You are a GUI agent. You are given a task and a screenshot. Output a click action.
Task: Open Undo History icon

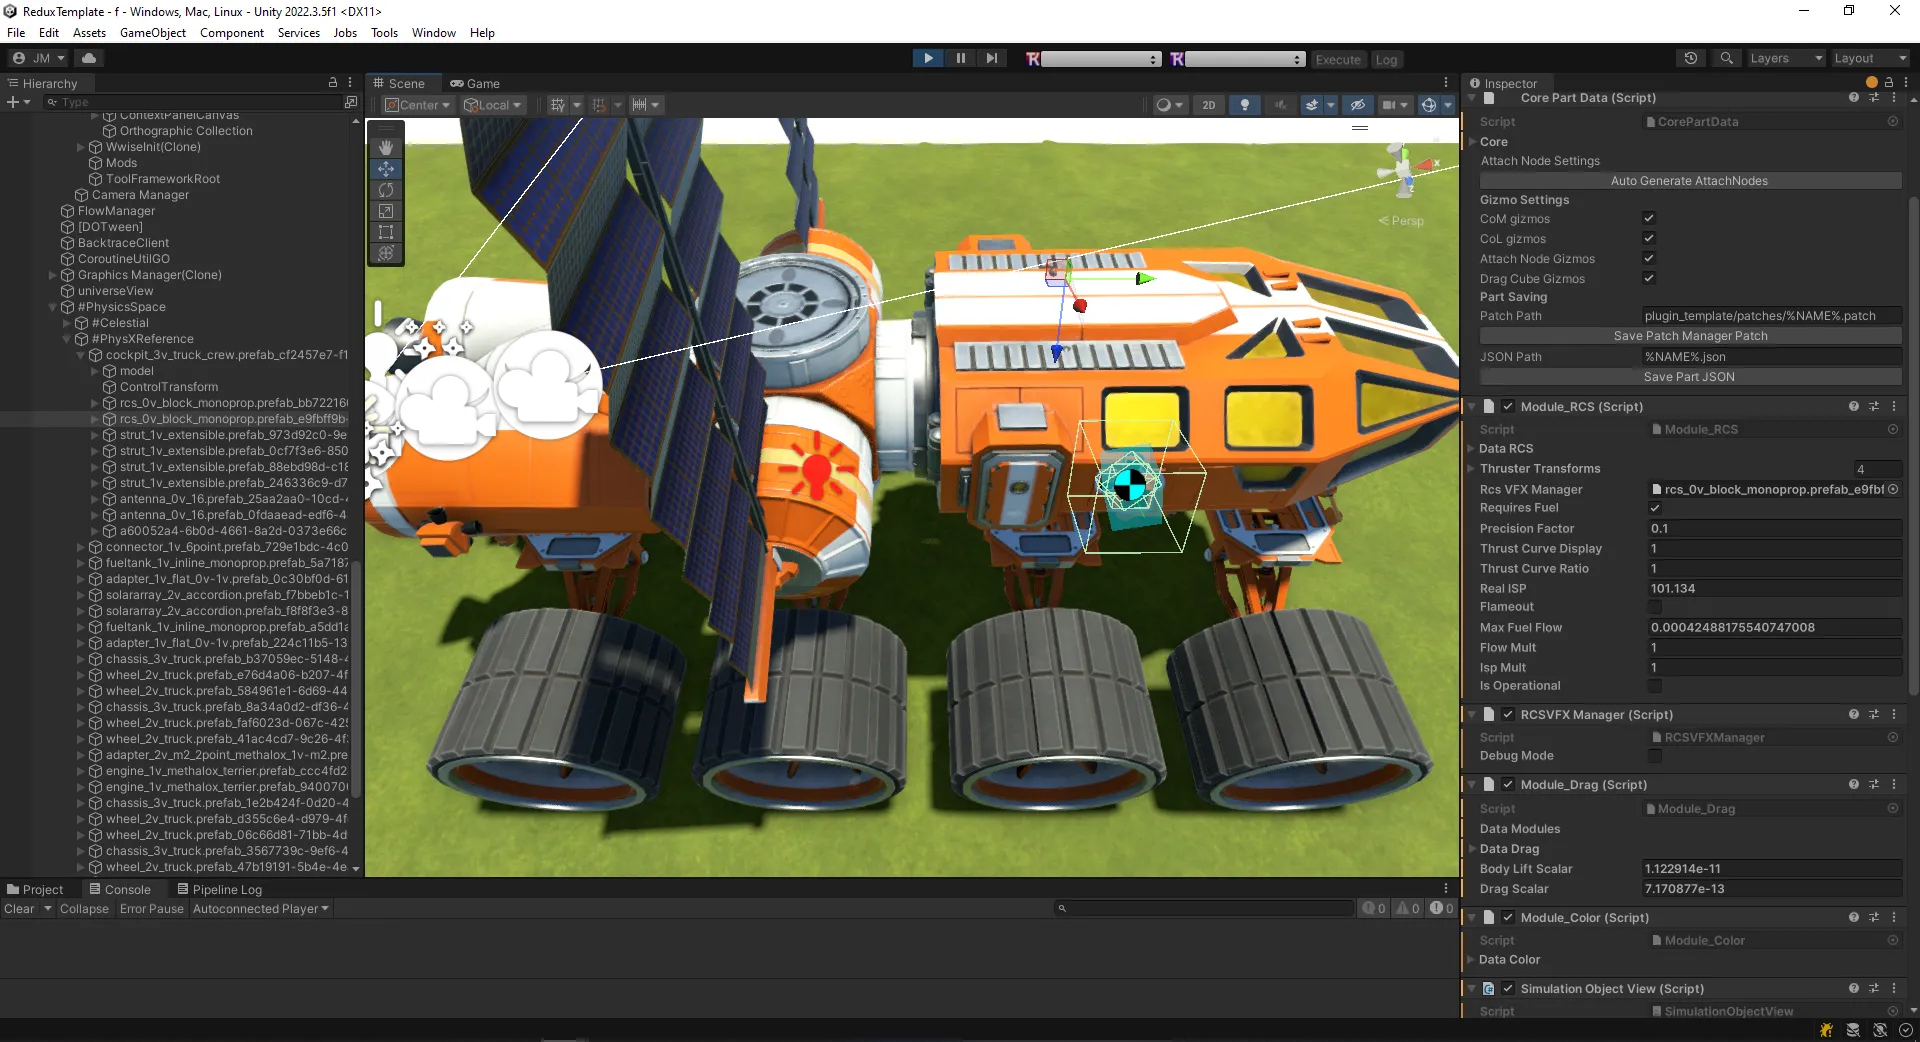pyautogui.click(x=1691, y=59)
